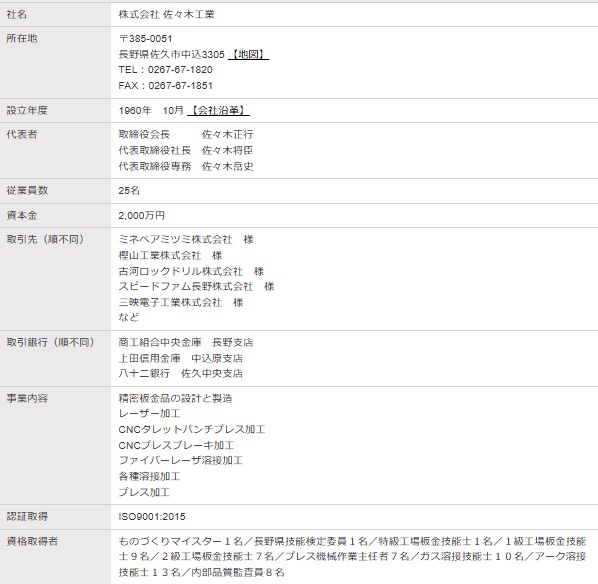Click the 25名 employee count
Viewport: 598px width, 584px height.
129,190
